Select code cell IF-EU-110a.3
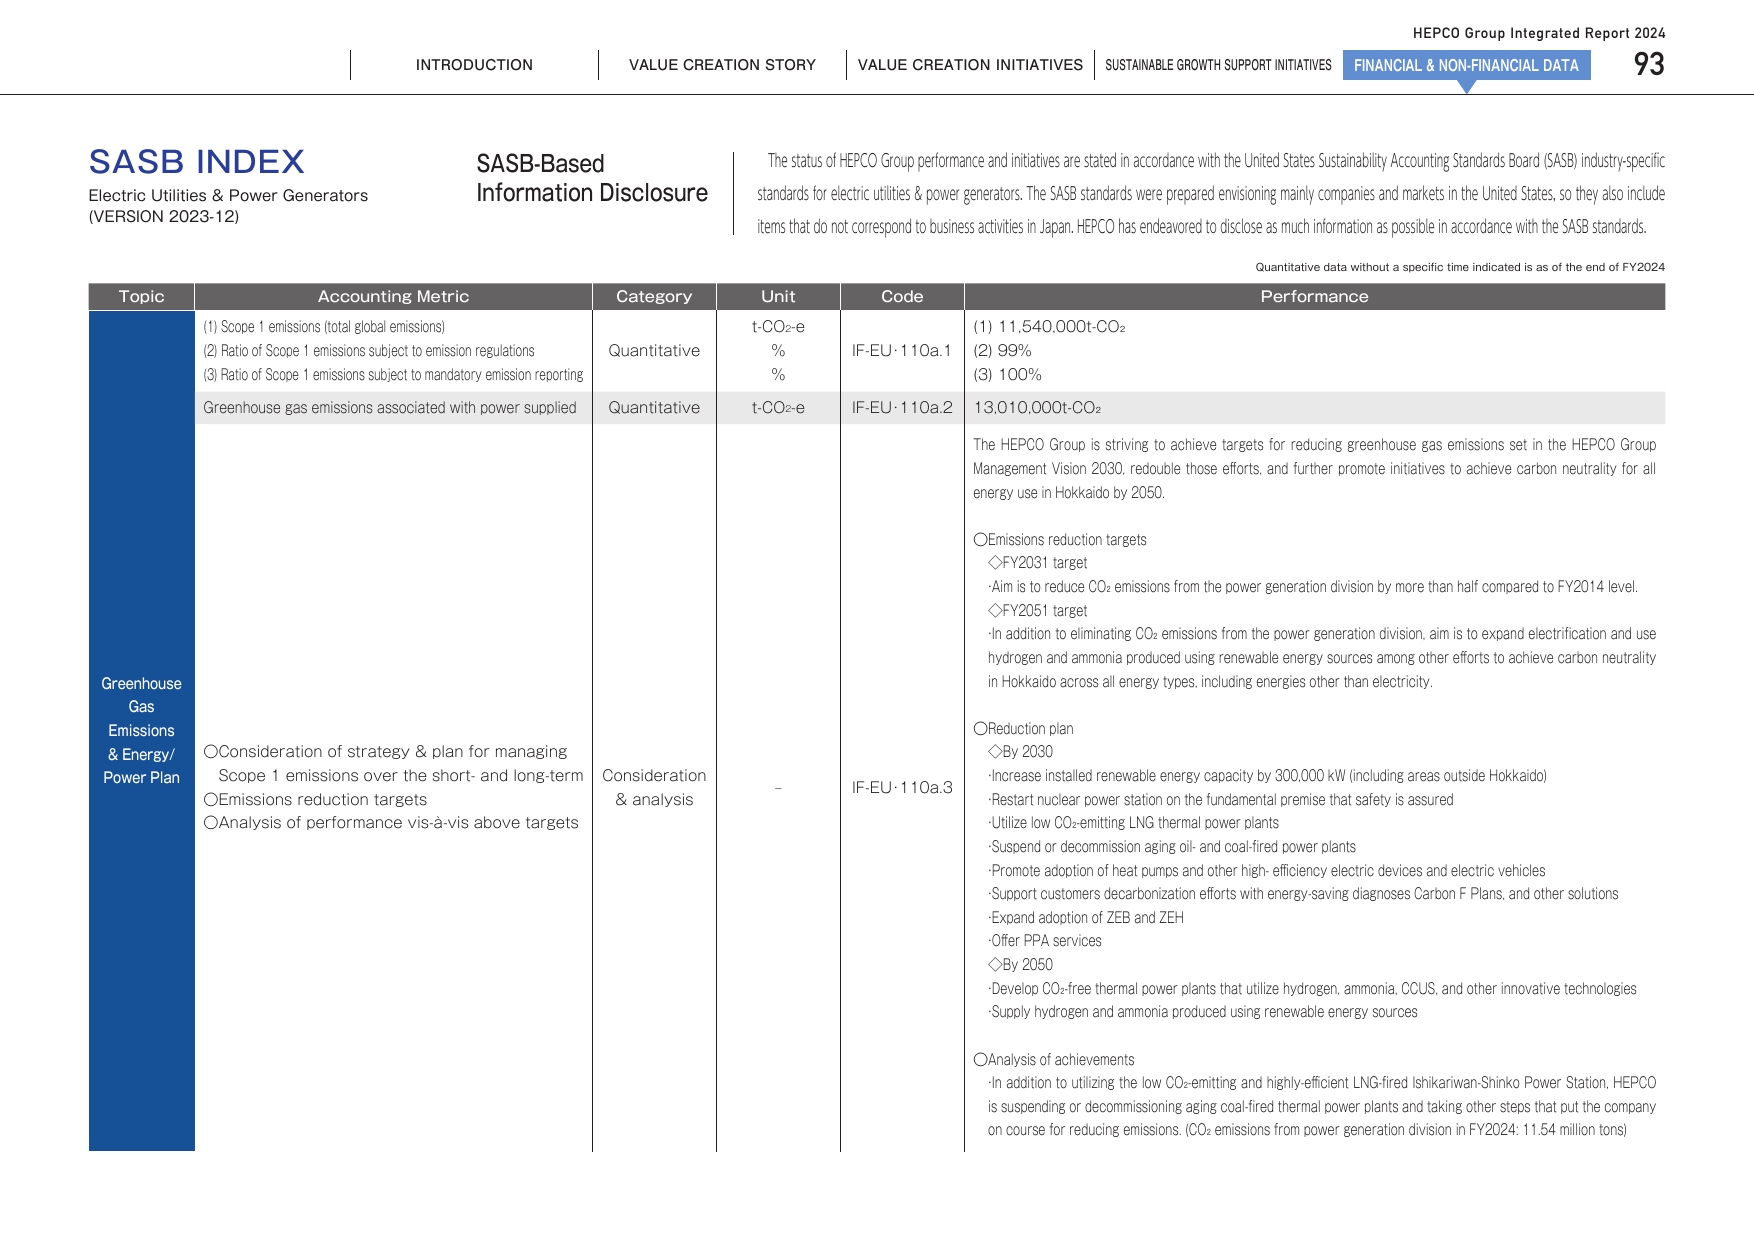This screenshot has width=1754, height=1241. (902, 788)
